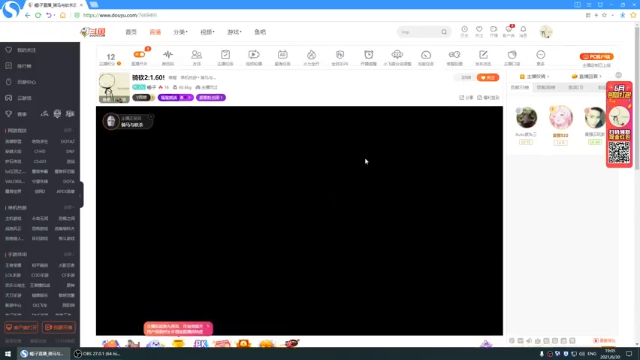Open the history clock icon in header

click(x=464, y=29)
